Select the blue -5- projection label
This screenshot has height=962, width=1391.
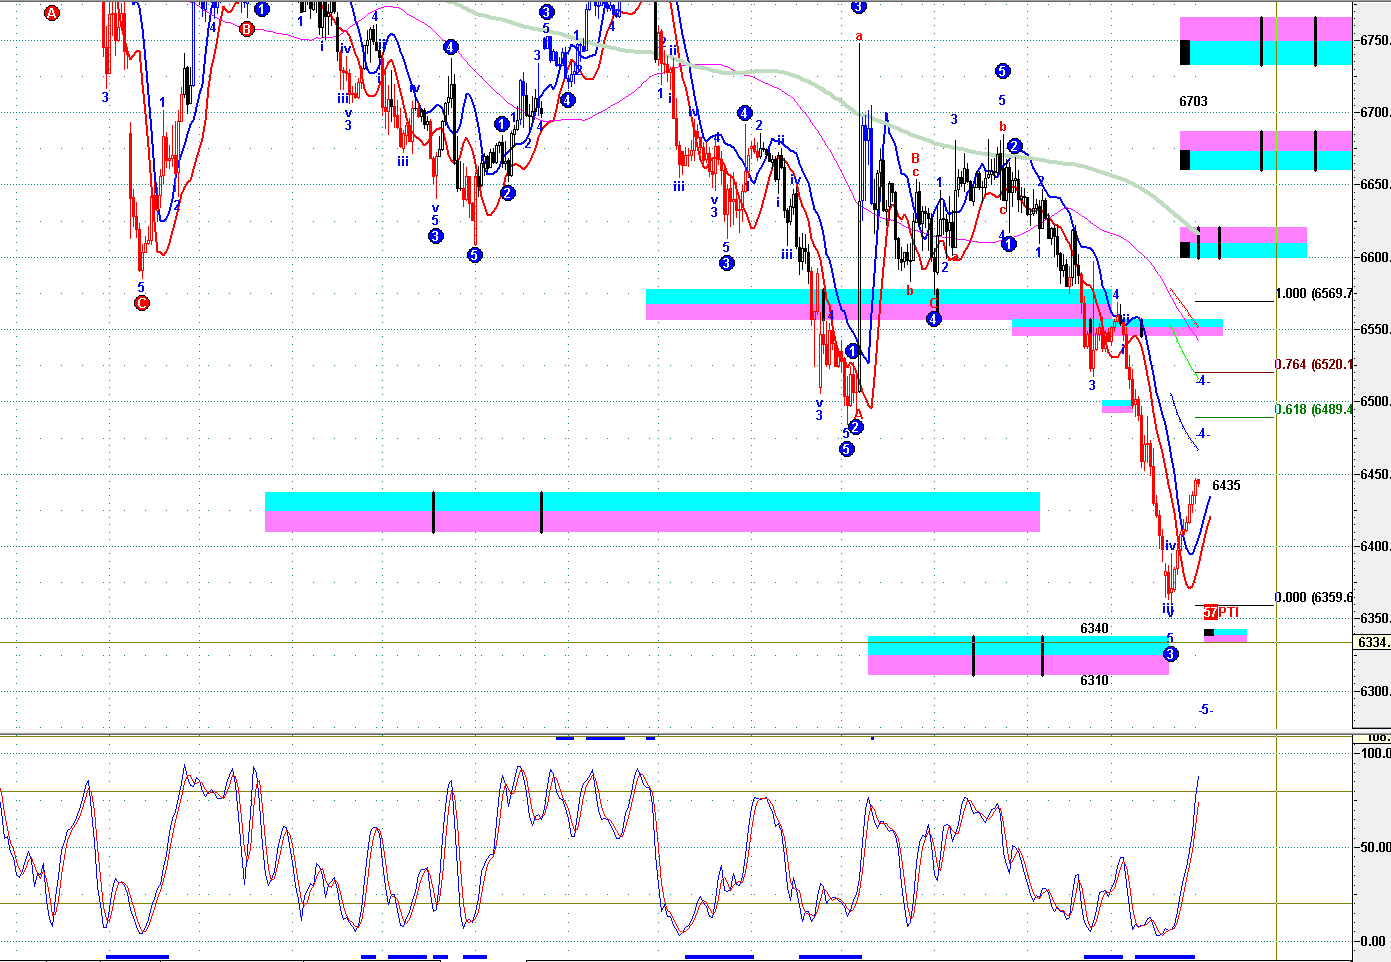1205,710
